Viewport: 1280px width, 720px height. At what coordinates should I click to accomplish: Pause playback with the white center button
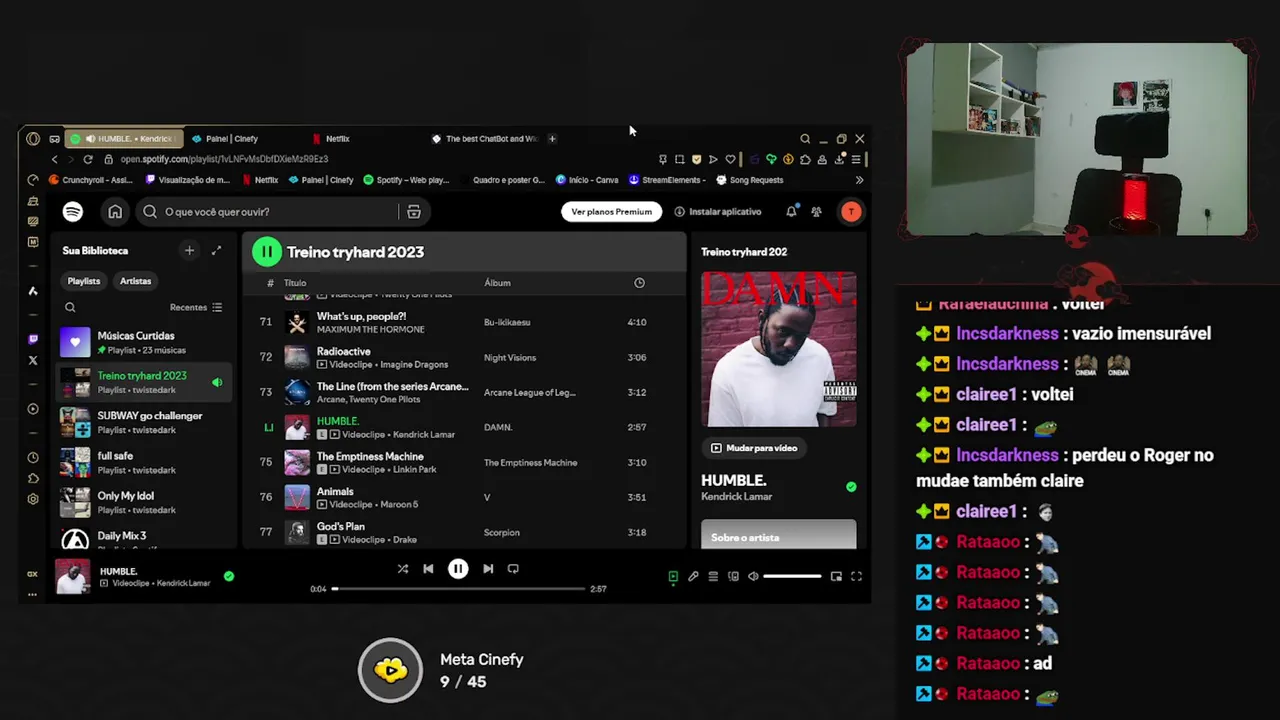(x=458, y=569)
